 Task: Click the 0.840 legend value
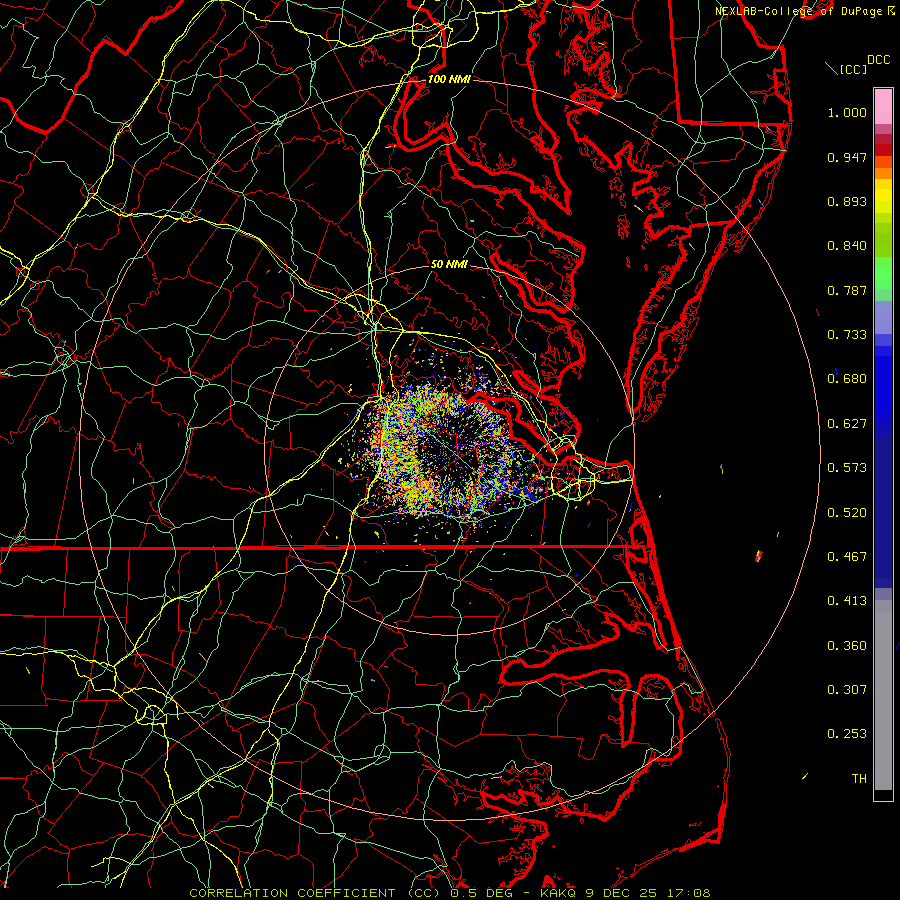coord(847,246)
